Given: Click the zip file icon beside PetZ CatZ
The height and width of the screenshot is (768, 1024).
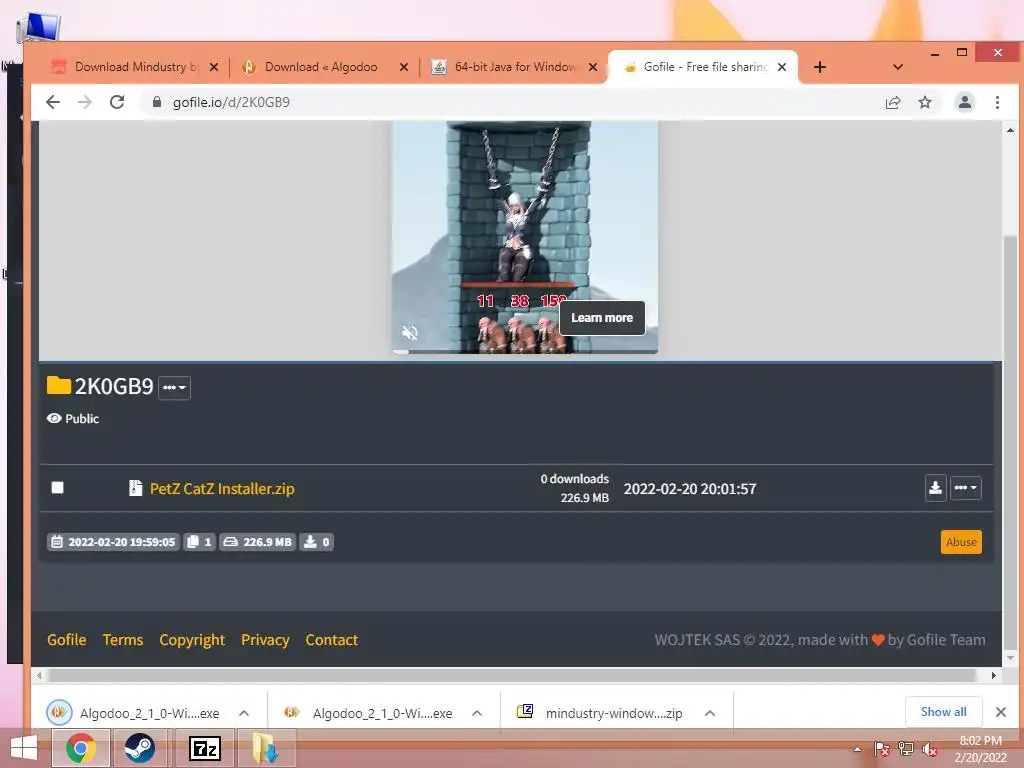Looking at the screenshot, I should (x=135, y=488).
